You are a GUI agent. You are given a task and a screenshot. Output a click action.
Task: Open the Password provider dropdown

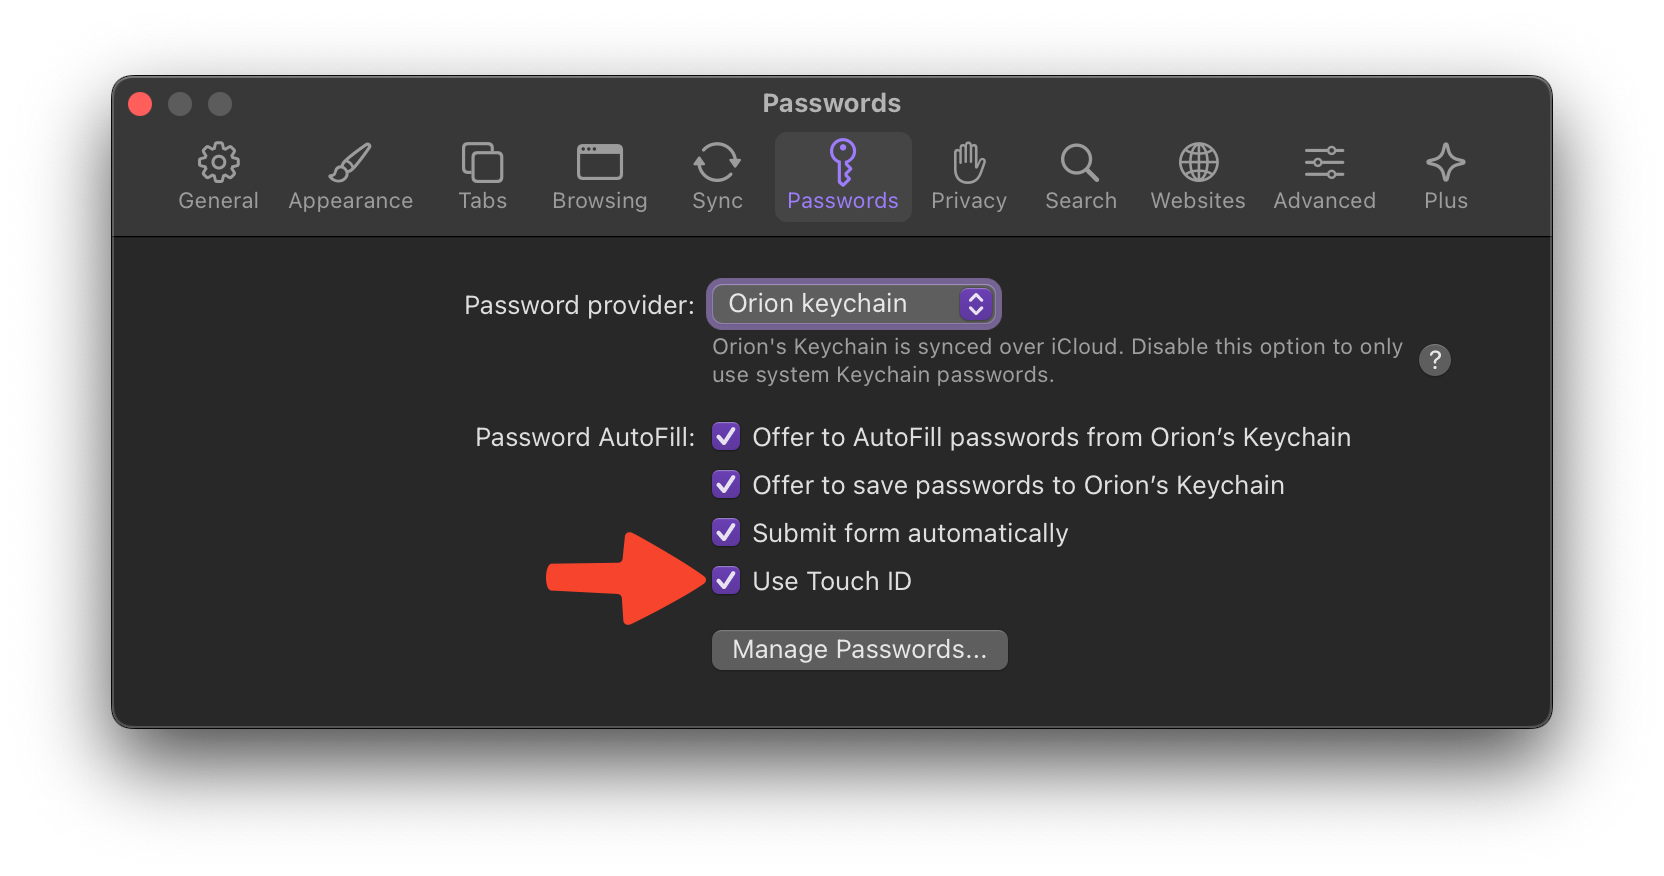pos(853,304)
